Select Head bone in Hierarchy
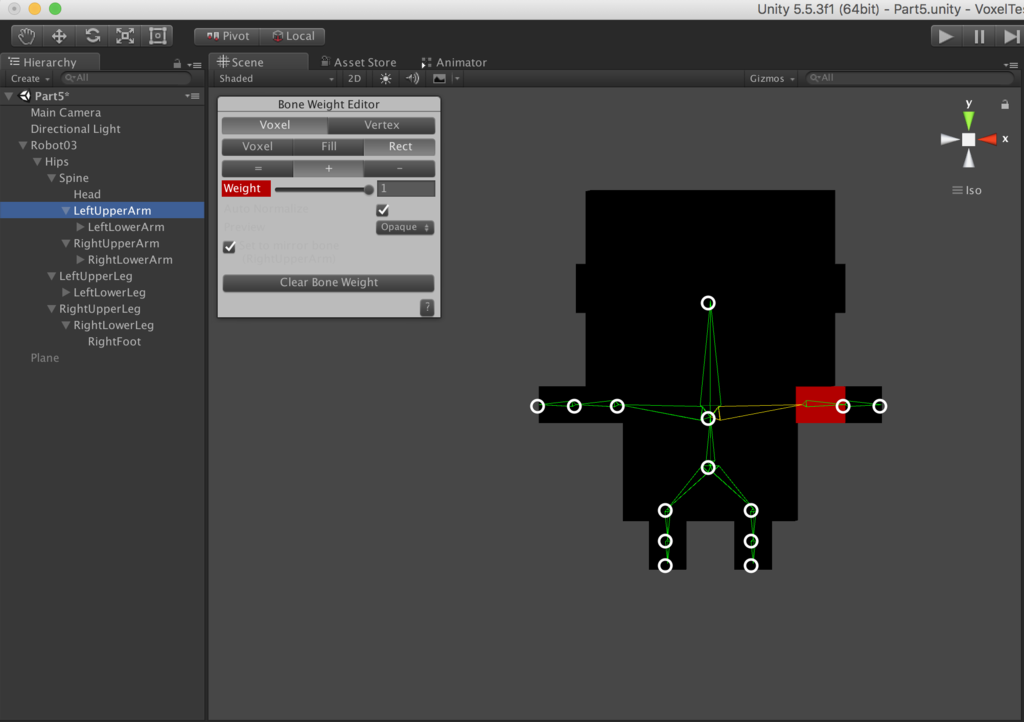1024x722 pixels. (x=87, y=194)
